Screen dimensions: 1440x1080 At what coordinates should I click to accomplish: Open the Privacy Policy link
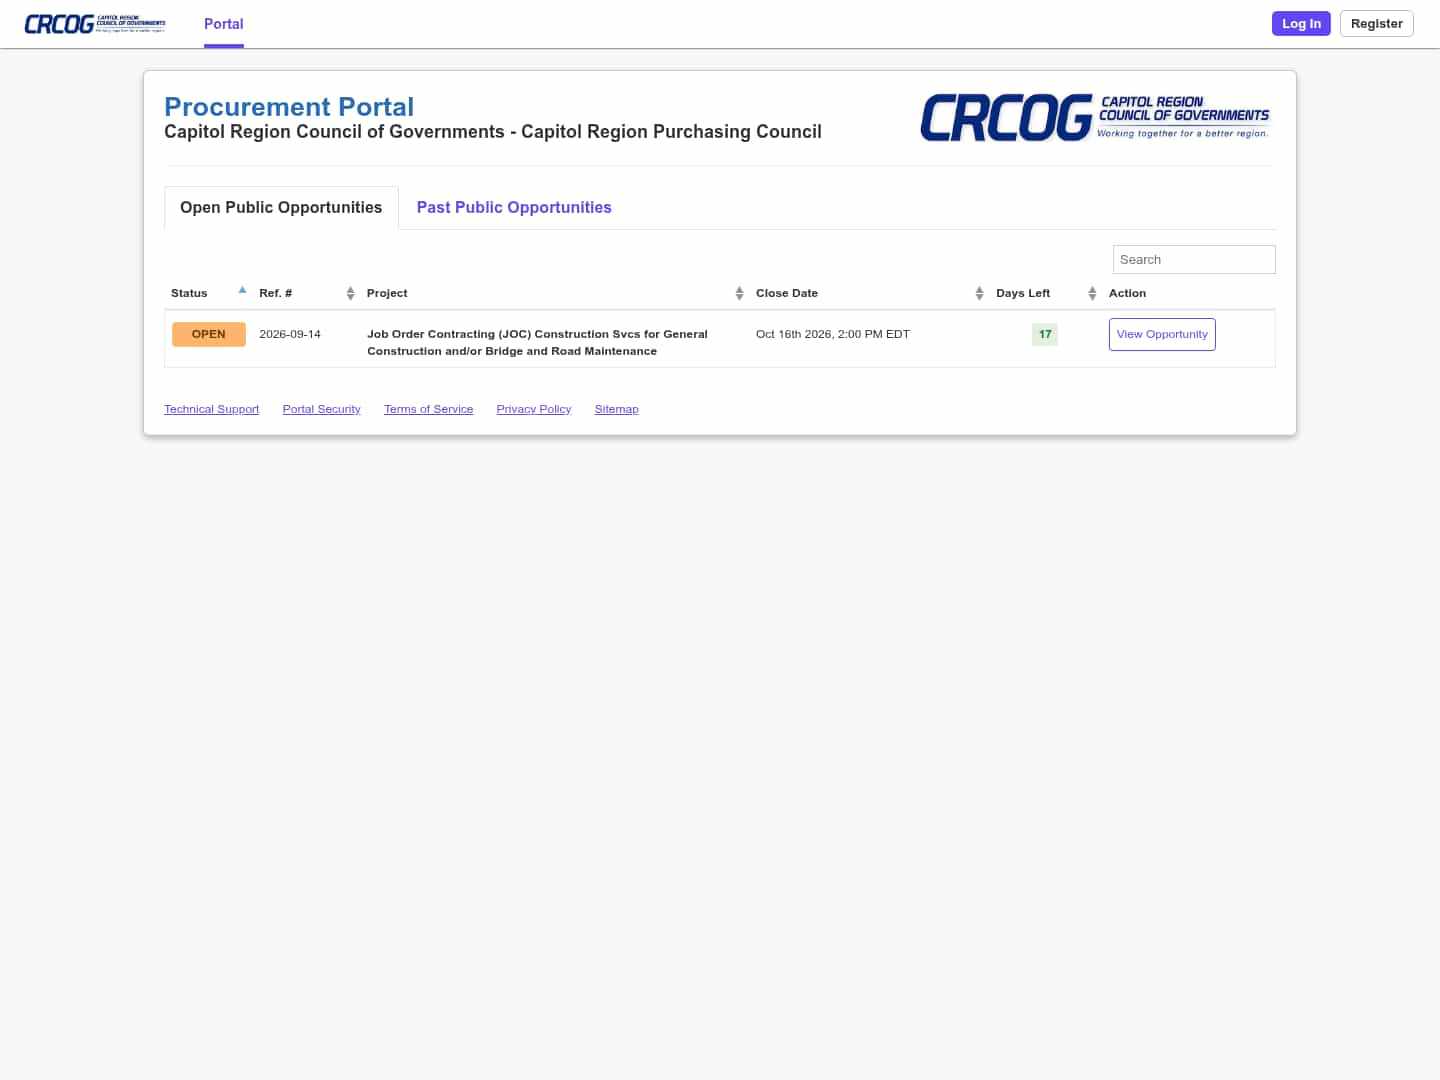(x=534, y=409)
